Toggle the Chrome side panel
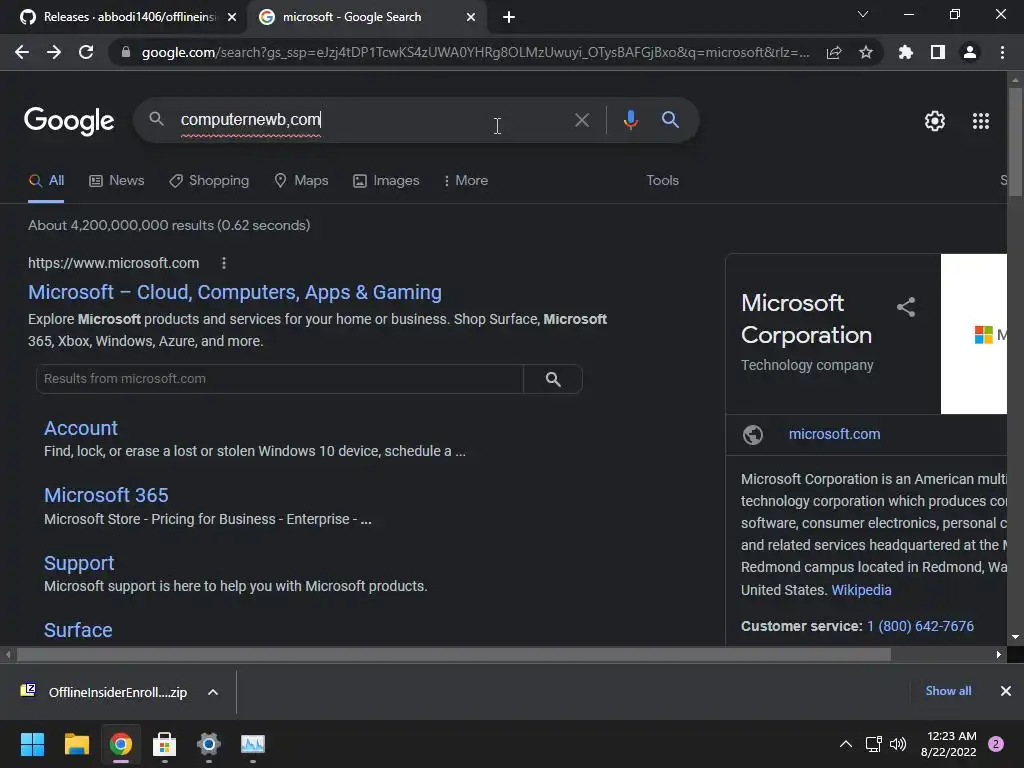The width and height of the screenshot is (1024, 768). pyautogui.click(x=938, y=52)
